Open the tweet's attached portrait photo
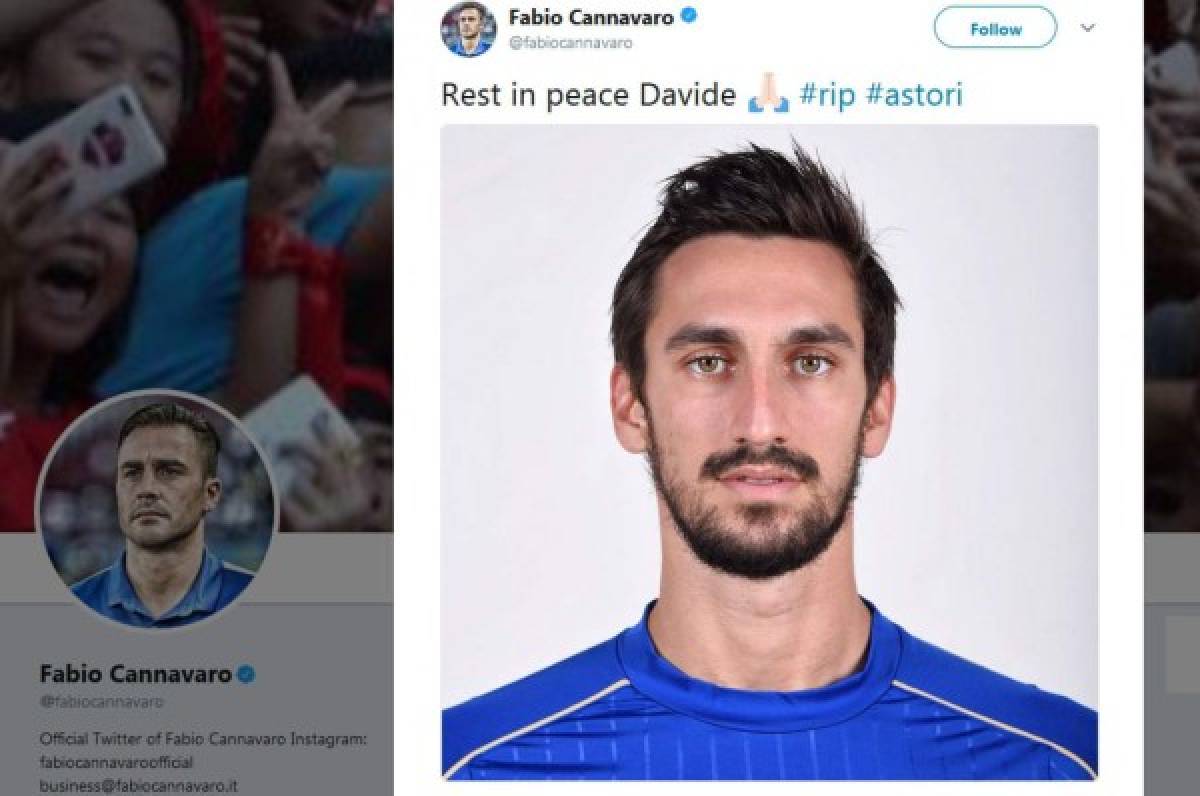 [769, 452]
